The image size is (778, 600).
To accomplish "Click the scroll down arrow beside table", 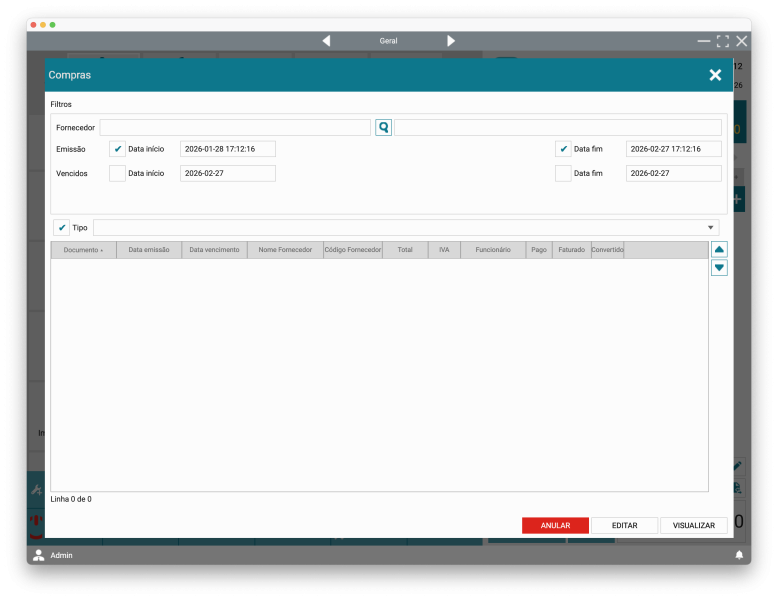I will [x=719, y=268].
